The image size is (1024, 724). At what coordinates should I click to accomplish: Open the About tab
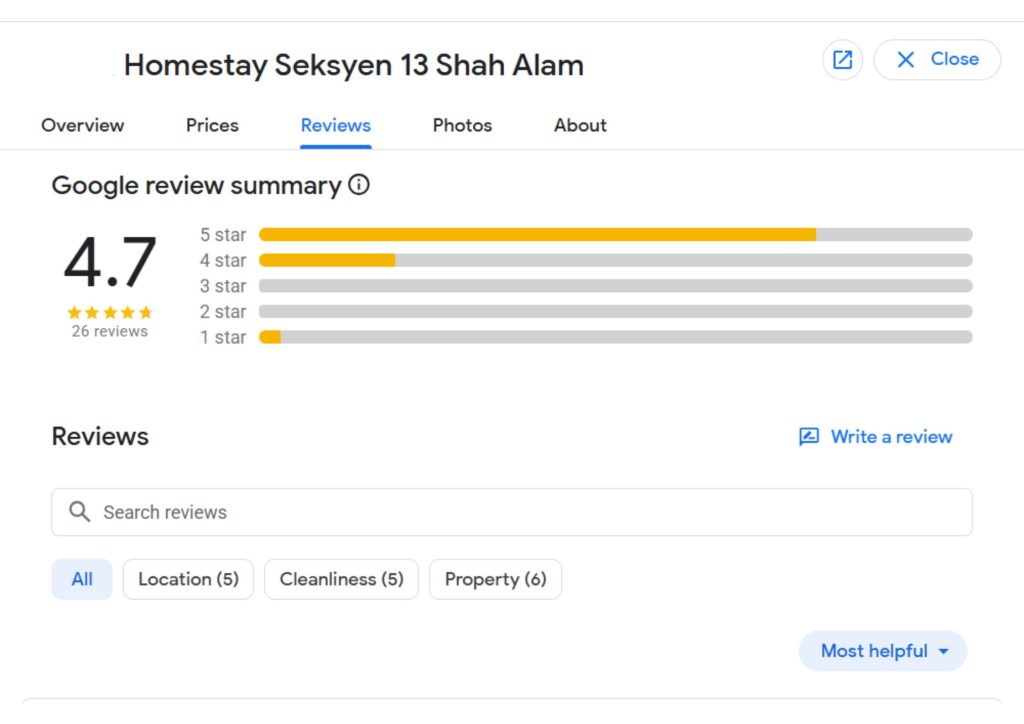580,125
